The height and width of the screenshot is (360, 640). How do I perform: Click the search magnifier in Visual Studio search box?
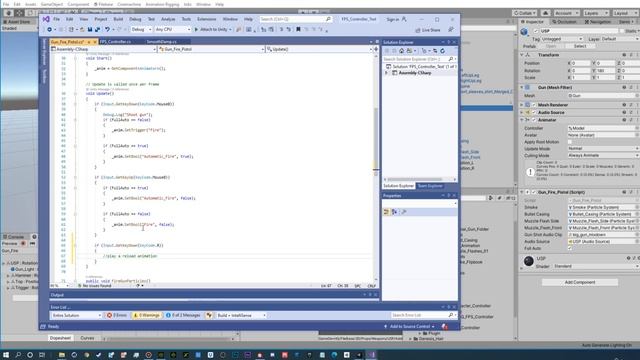click(328, 19)
